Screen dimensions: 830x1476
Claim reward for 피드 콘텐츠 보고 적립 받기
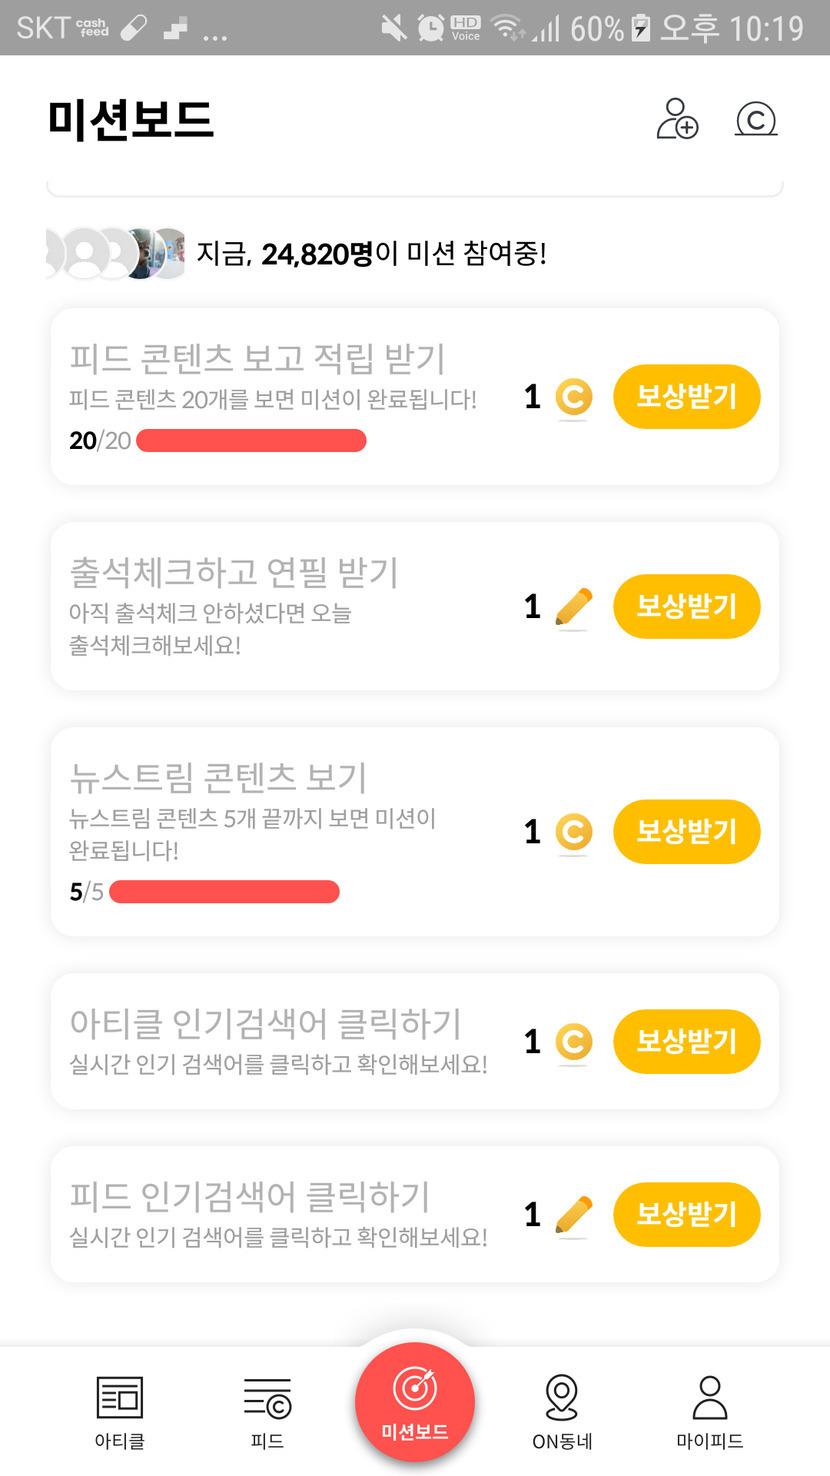pos(686,397)
